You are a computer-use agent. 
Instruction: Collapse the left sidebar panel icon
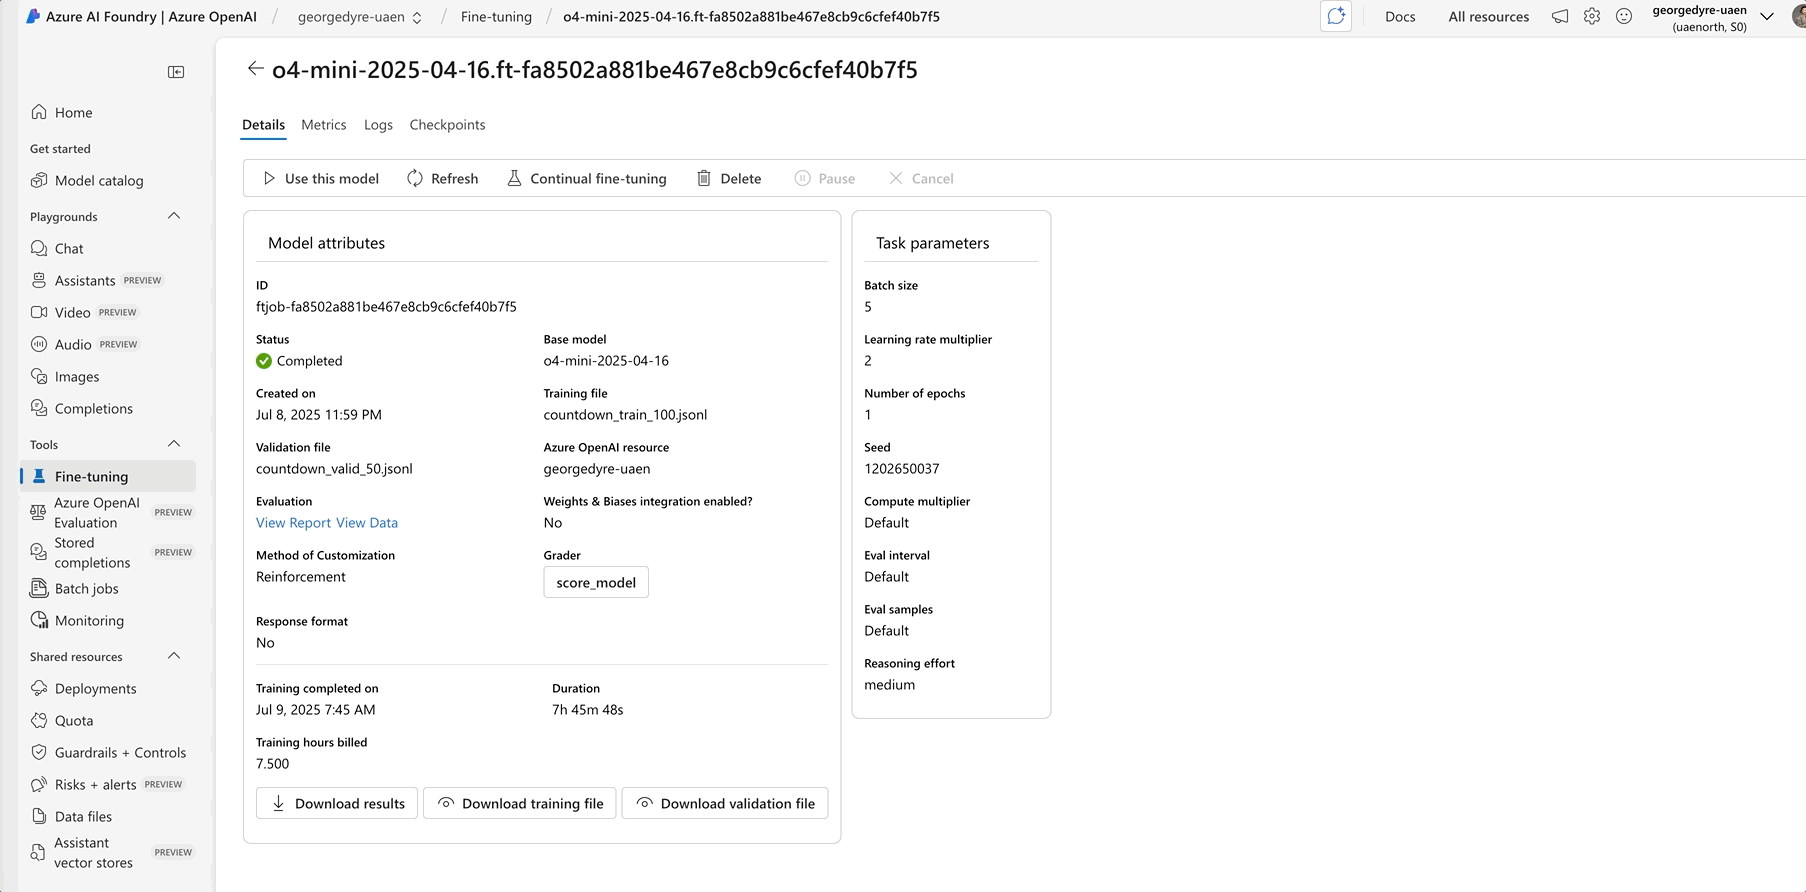[176, 72]
